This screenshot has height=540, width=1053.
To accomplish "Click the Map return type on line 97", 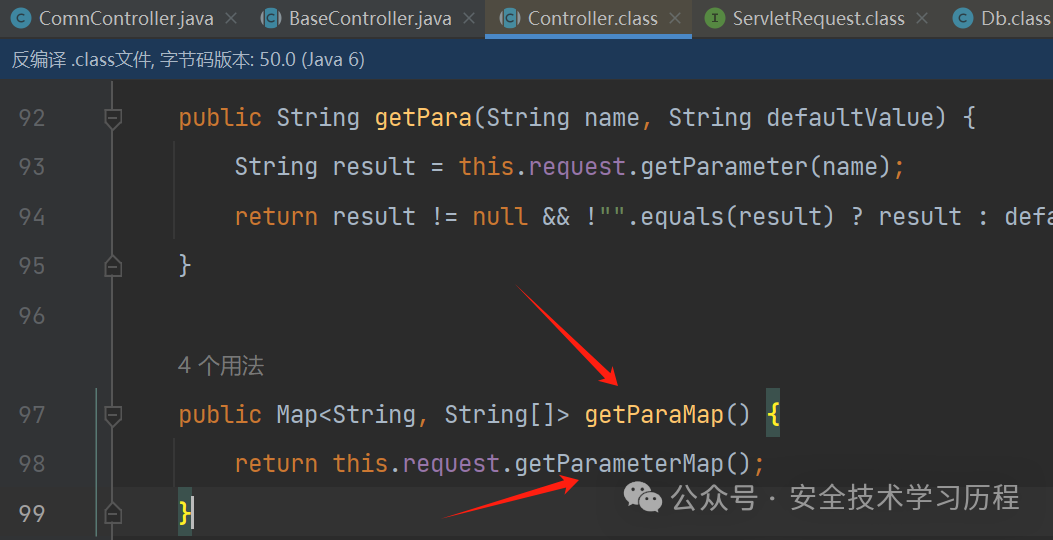I will click(x=297, y=414).
